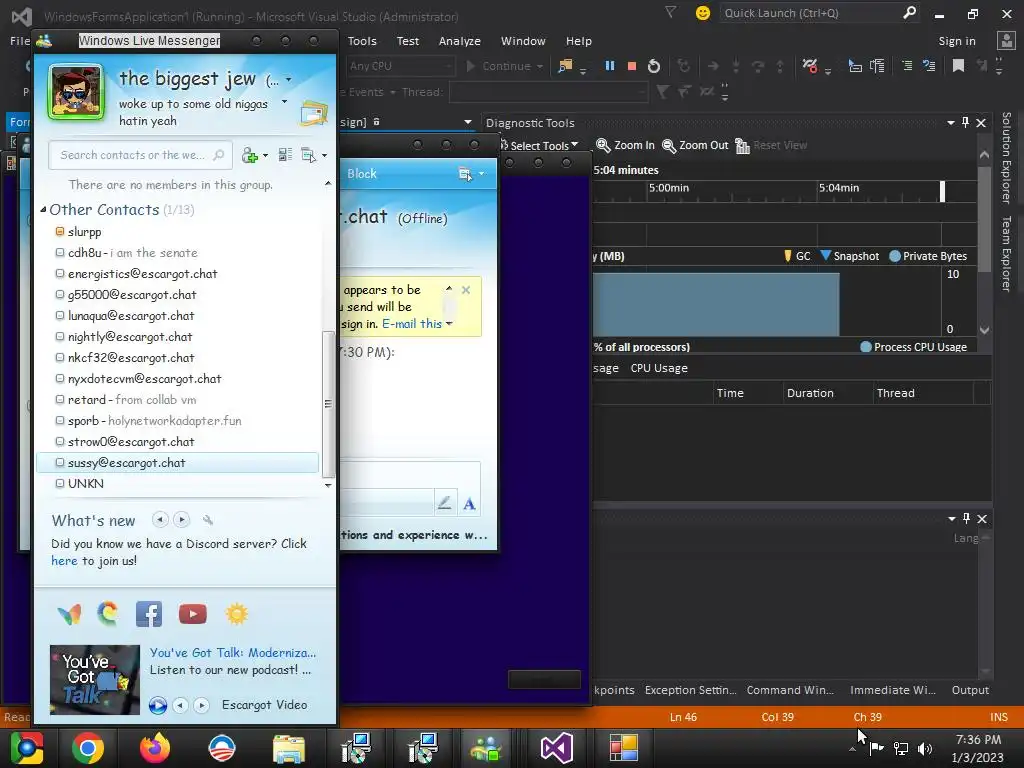Screen dimensions: 1024x768
Task: Click the Zoom In magnifier in Diagnostic Tools
Action: pos(626,145)
